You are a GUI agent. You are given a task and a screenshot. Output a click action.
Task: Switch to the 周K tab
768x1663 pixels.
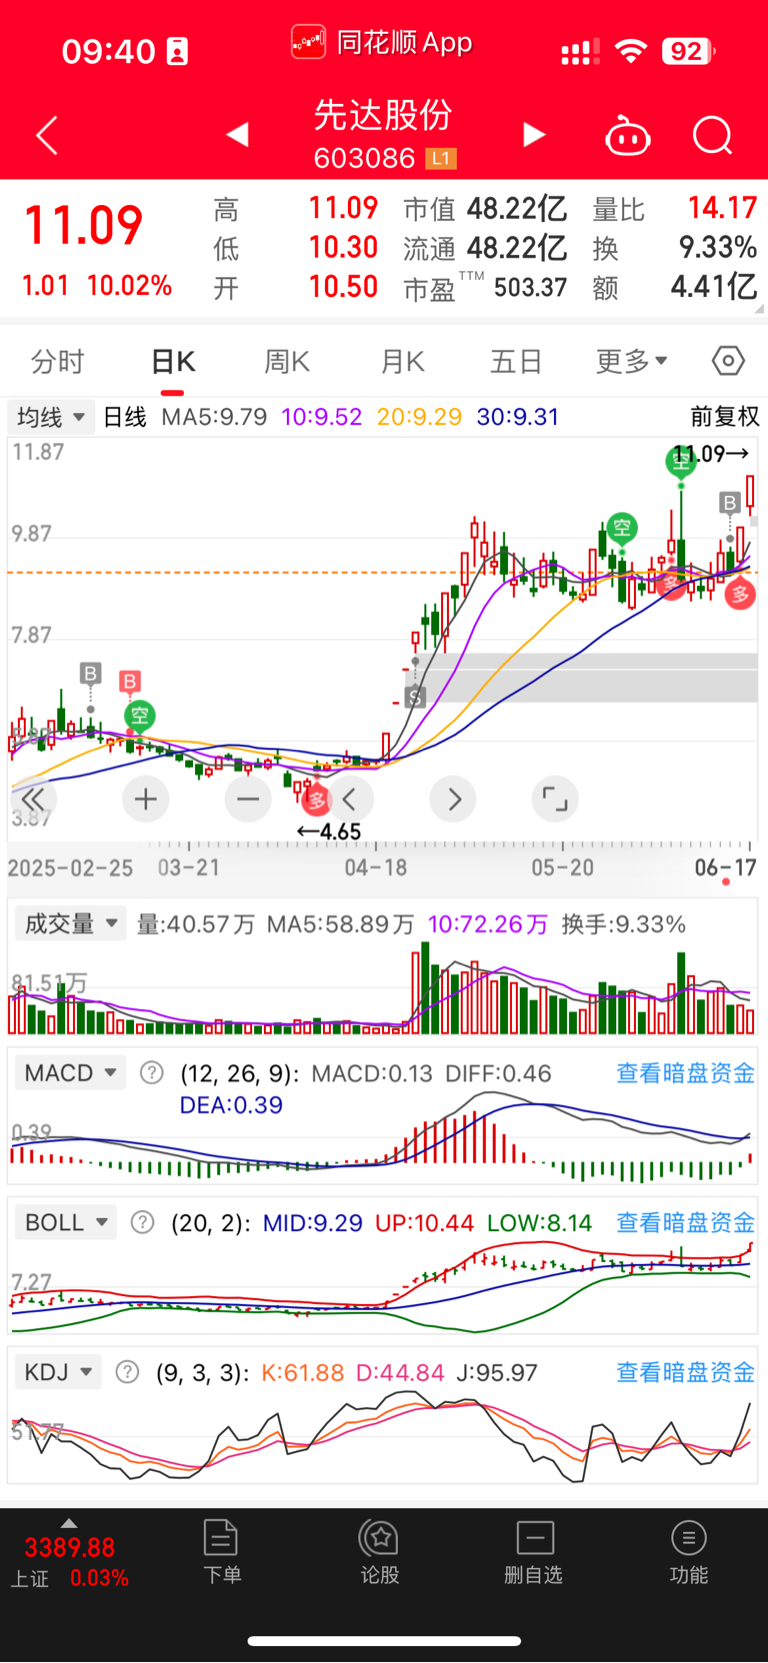coord(287,361)
